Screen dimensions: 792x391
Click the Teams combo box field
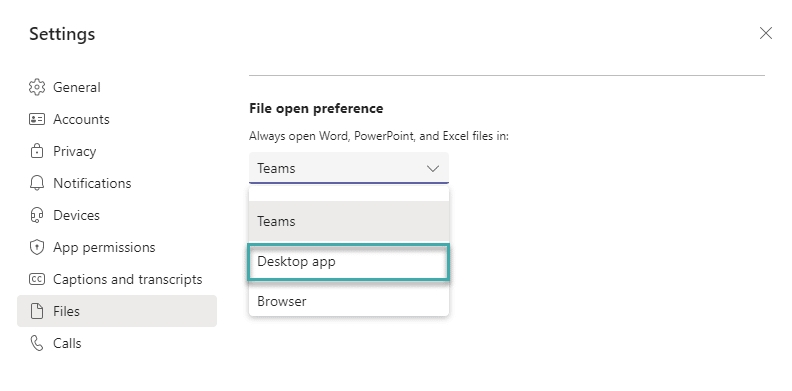[x=349, y=168]
